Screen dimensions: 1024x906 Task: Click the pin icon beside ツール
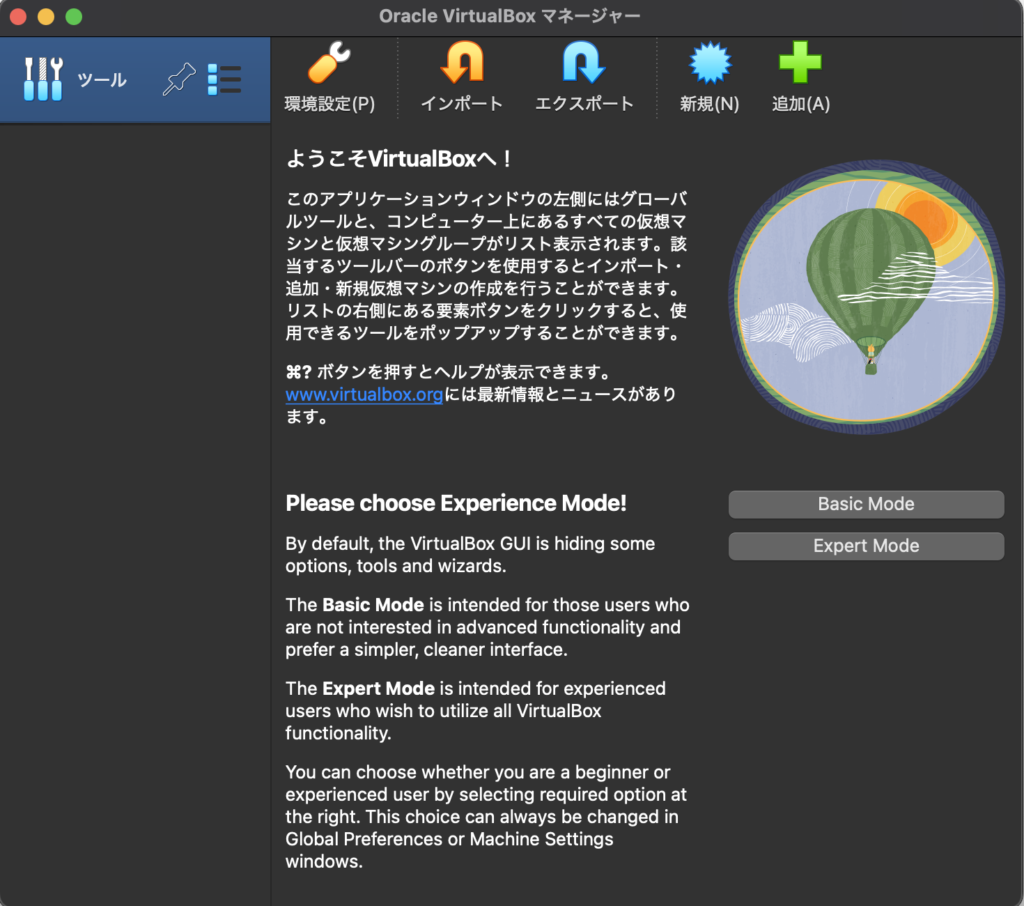pyautogui.click(x=178, y=80)
